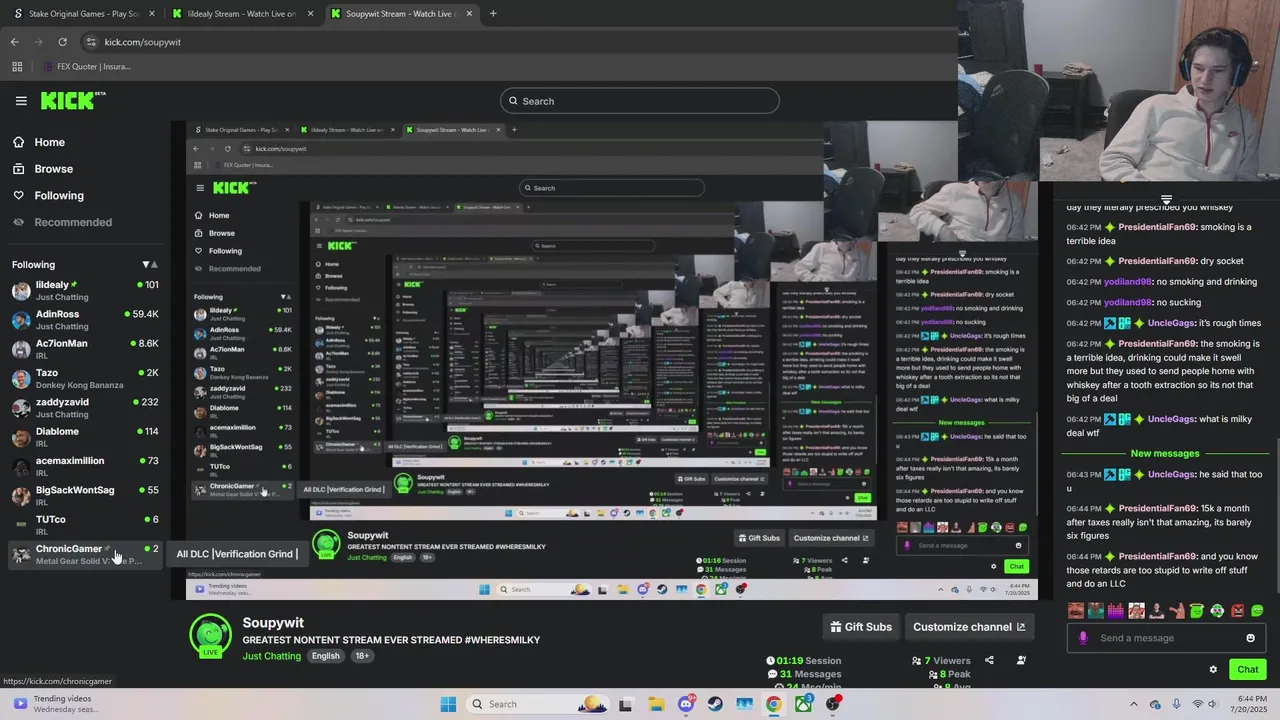Click Soupywit's live avatar

pos(210,636)
